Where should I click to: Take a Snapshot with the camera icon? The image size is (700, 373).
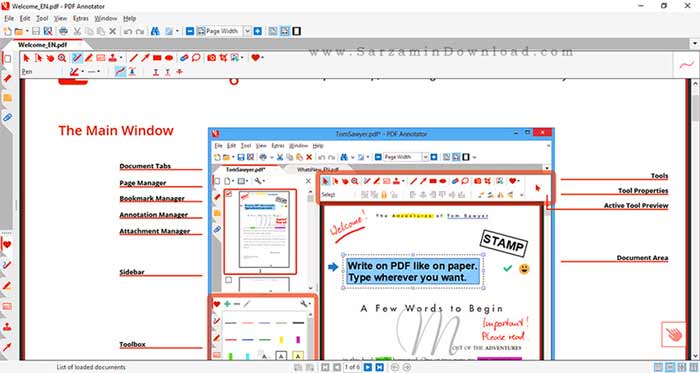[212, 58]
